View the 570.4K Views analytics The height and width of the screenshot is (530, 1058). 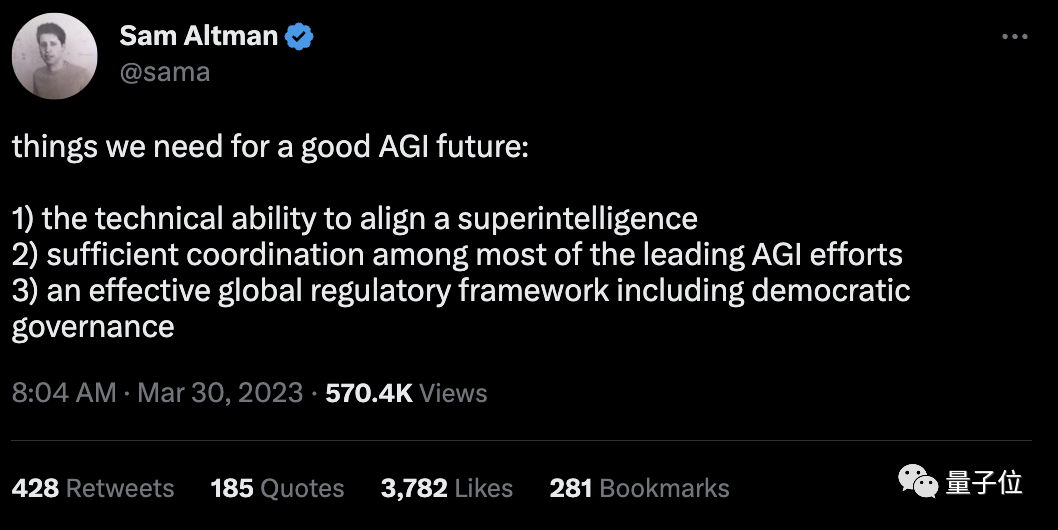(406, 393)
